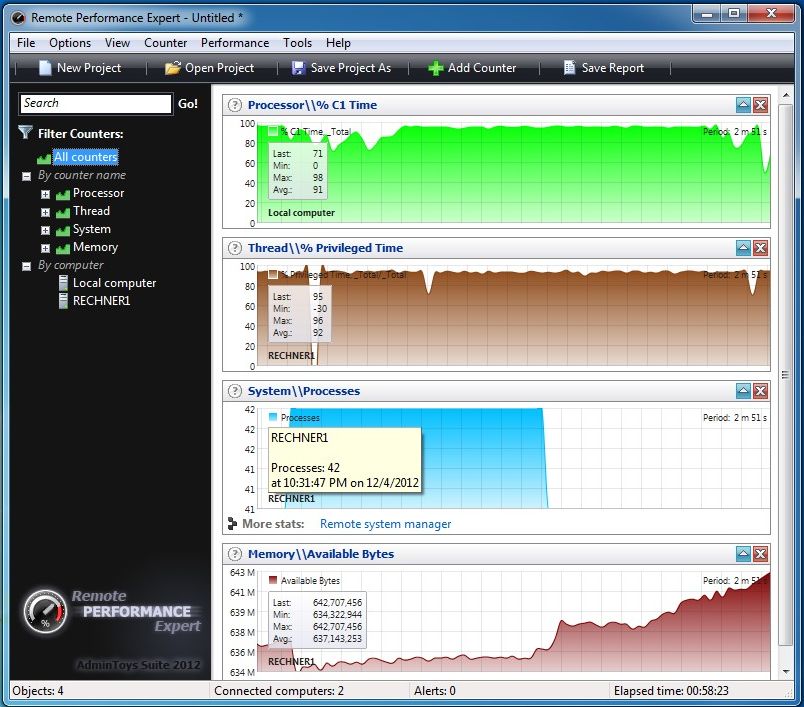Click Connected computers: 2 in status bar
Viewport: 804px width, 707px height.
[279, 691]
